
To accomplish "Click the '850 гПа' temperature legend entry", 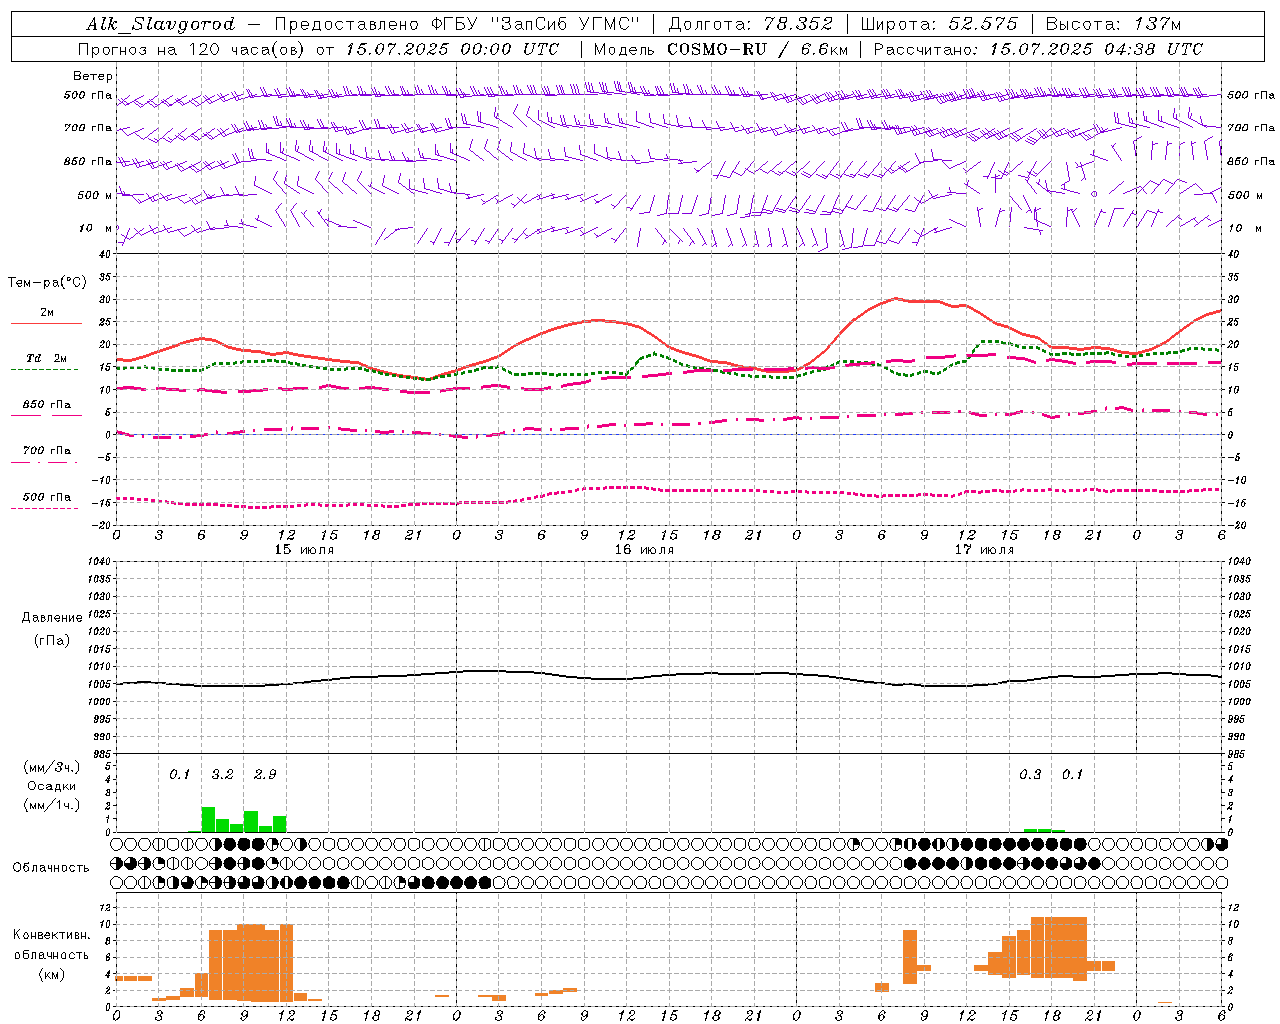I will (x=47, y=405).
